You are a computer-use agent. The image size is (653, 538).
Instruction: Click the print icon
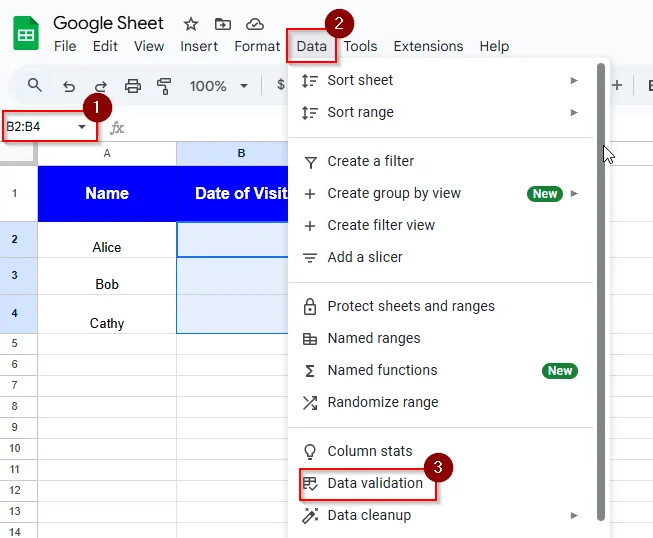[133, 86]
